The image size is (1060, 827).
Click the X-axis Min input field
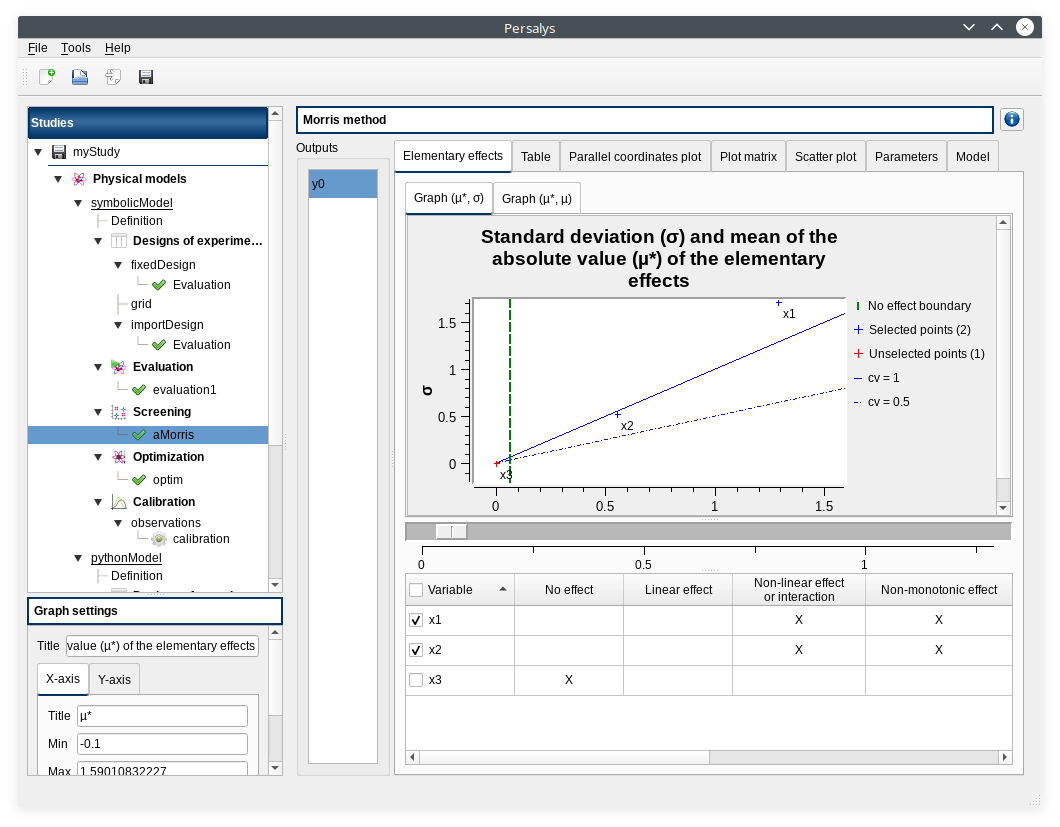pos(162,744)
